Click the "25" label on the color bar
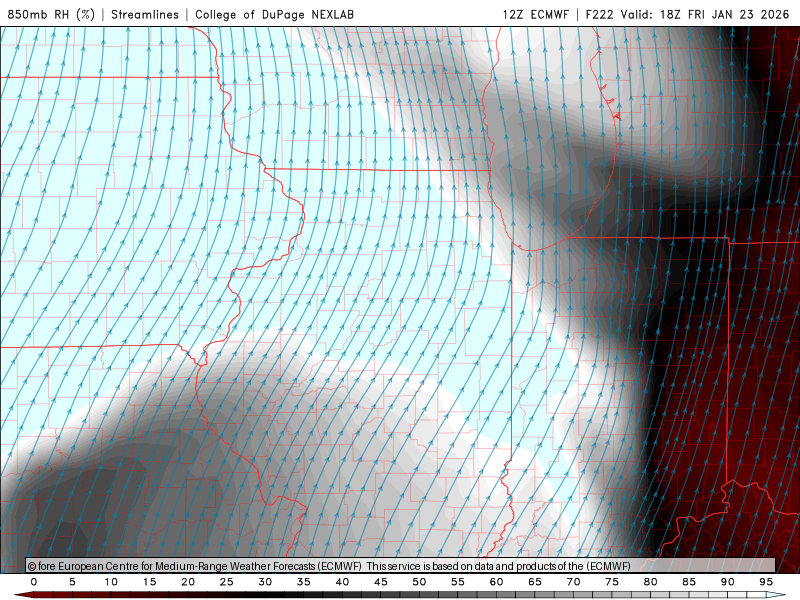This screenshot has height=600, width=800. pyautogui.click(x=227, y=582)
